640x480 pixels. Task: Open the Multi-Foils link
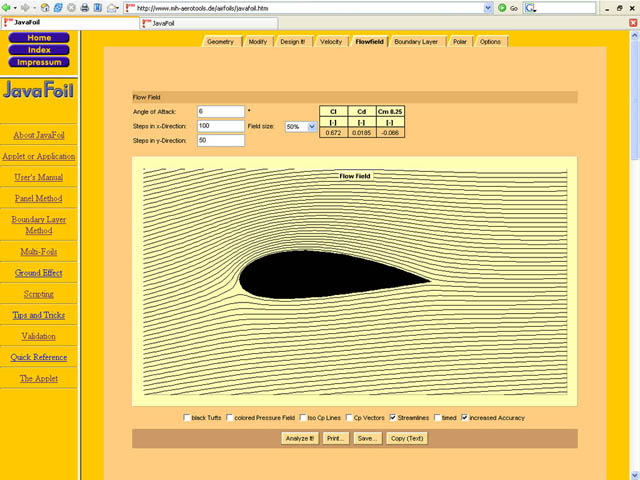click(39, 252)
